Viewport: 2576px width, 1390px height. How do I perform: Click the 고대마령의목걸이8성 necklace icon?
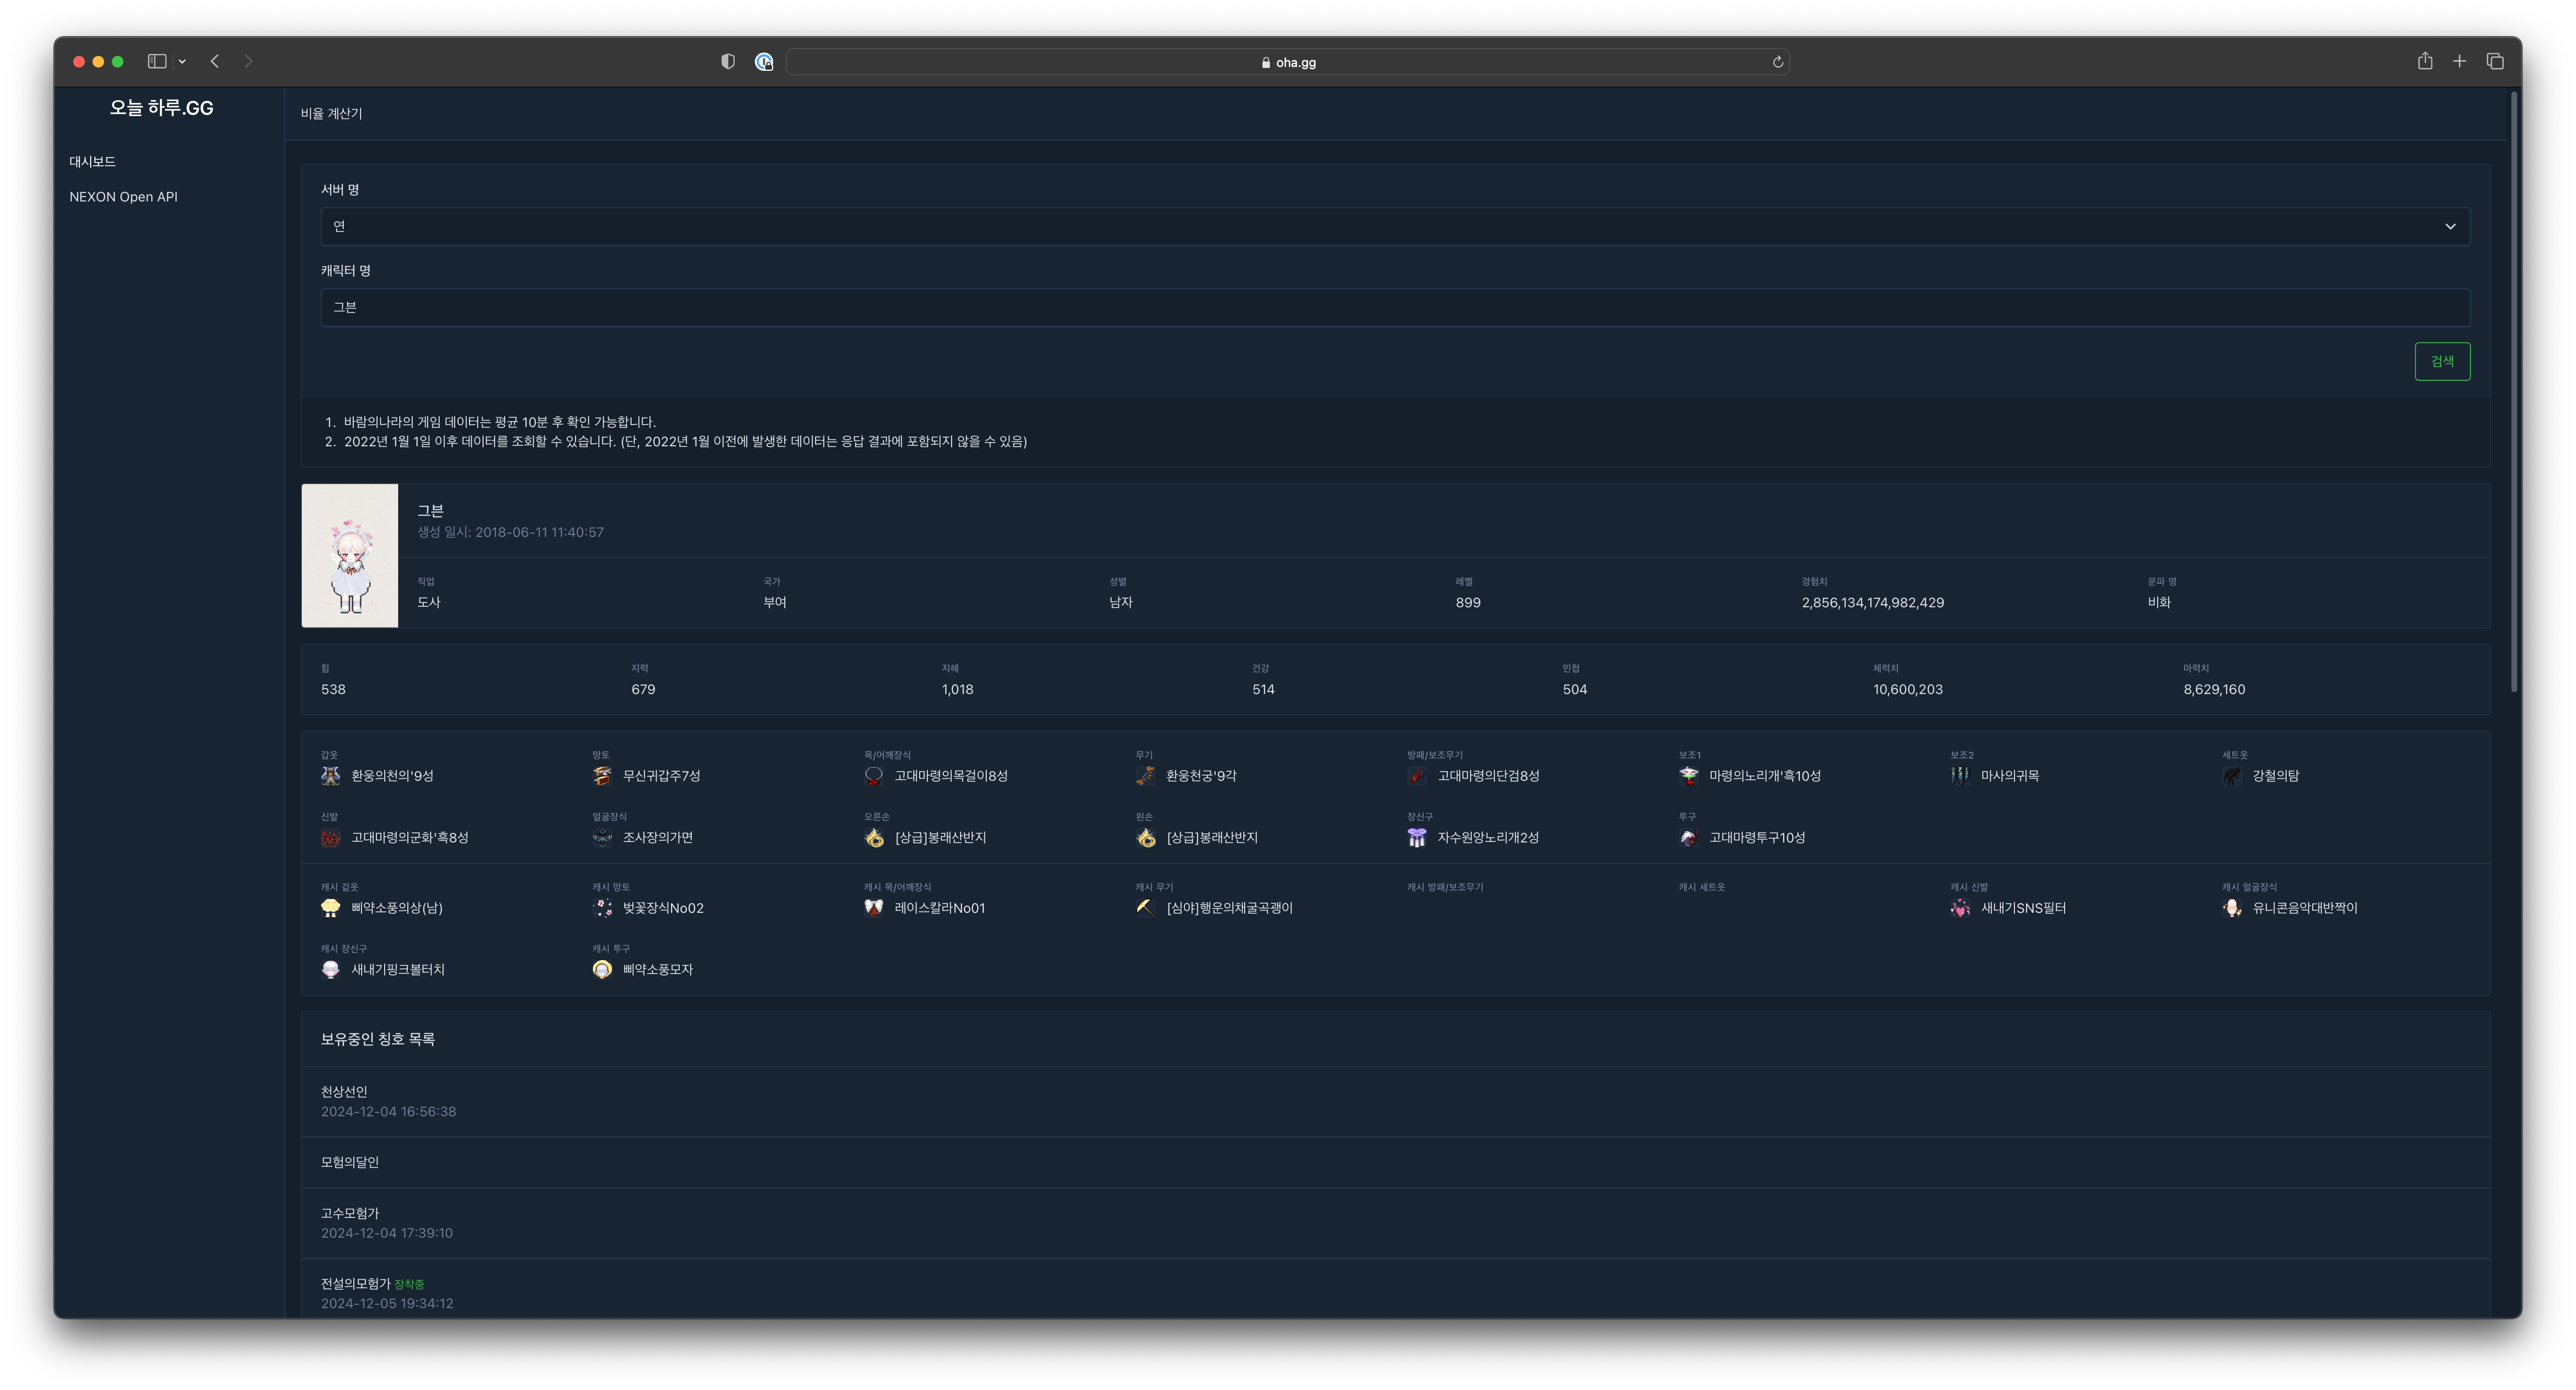pos(874,776)
